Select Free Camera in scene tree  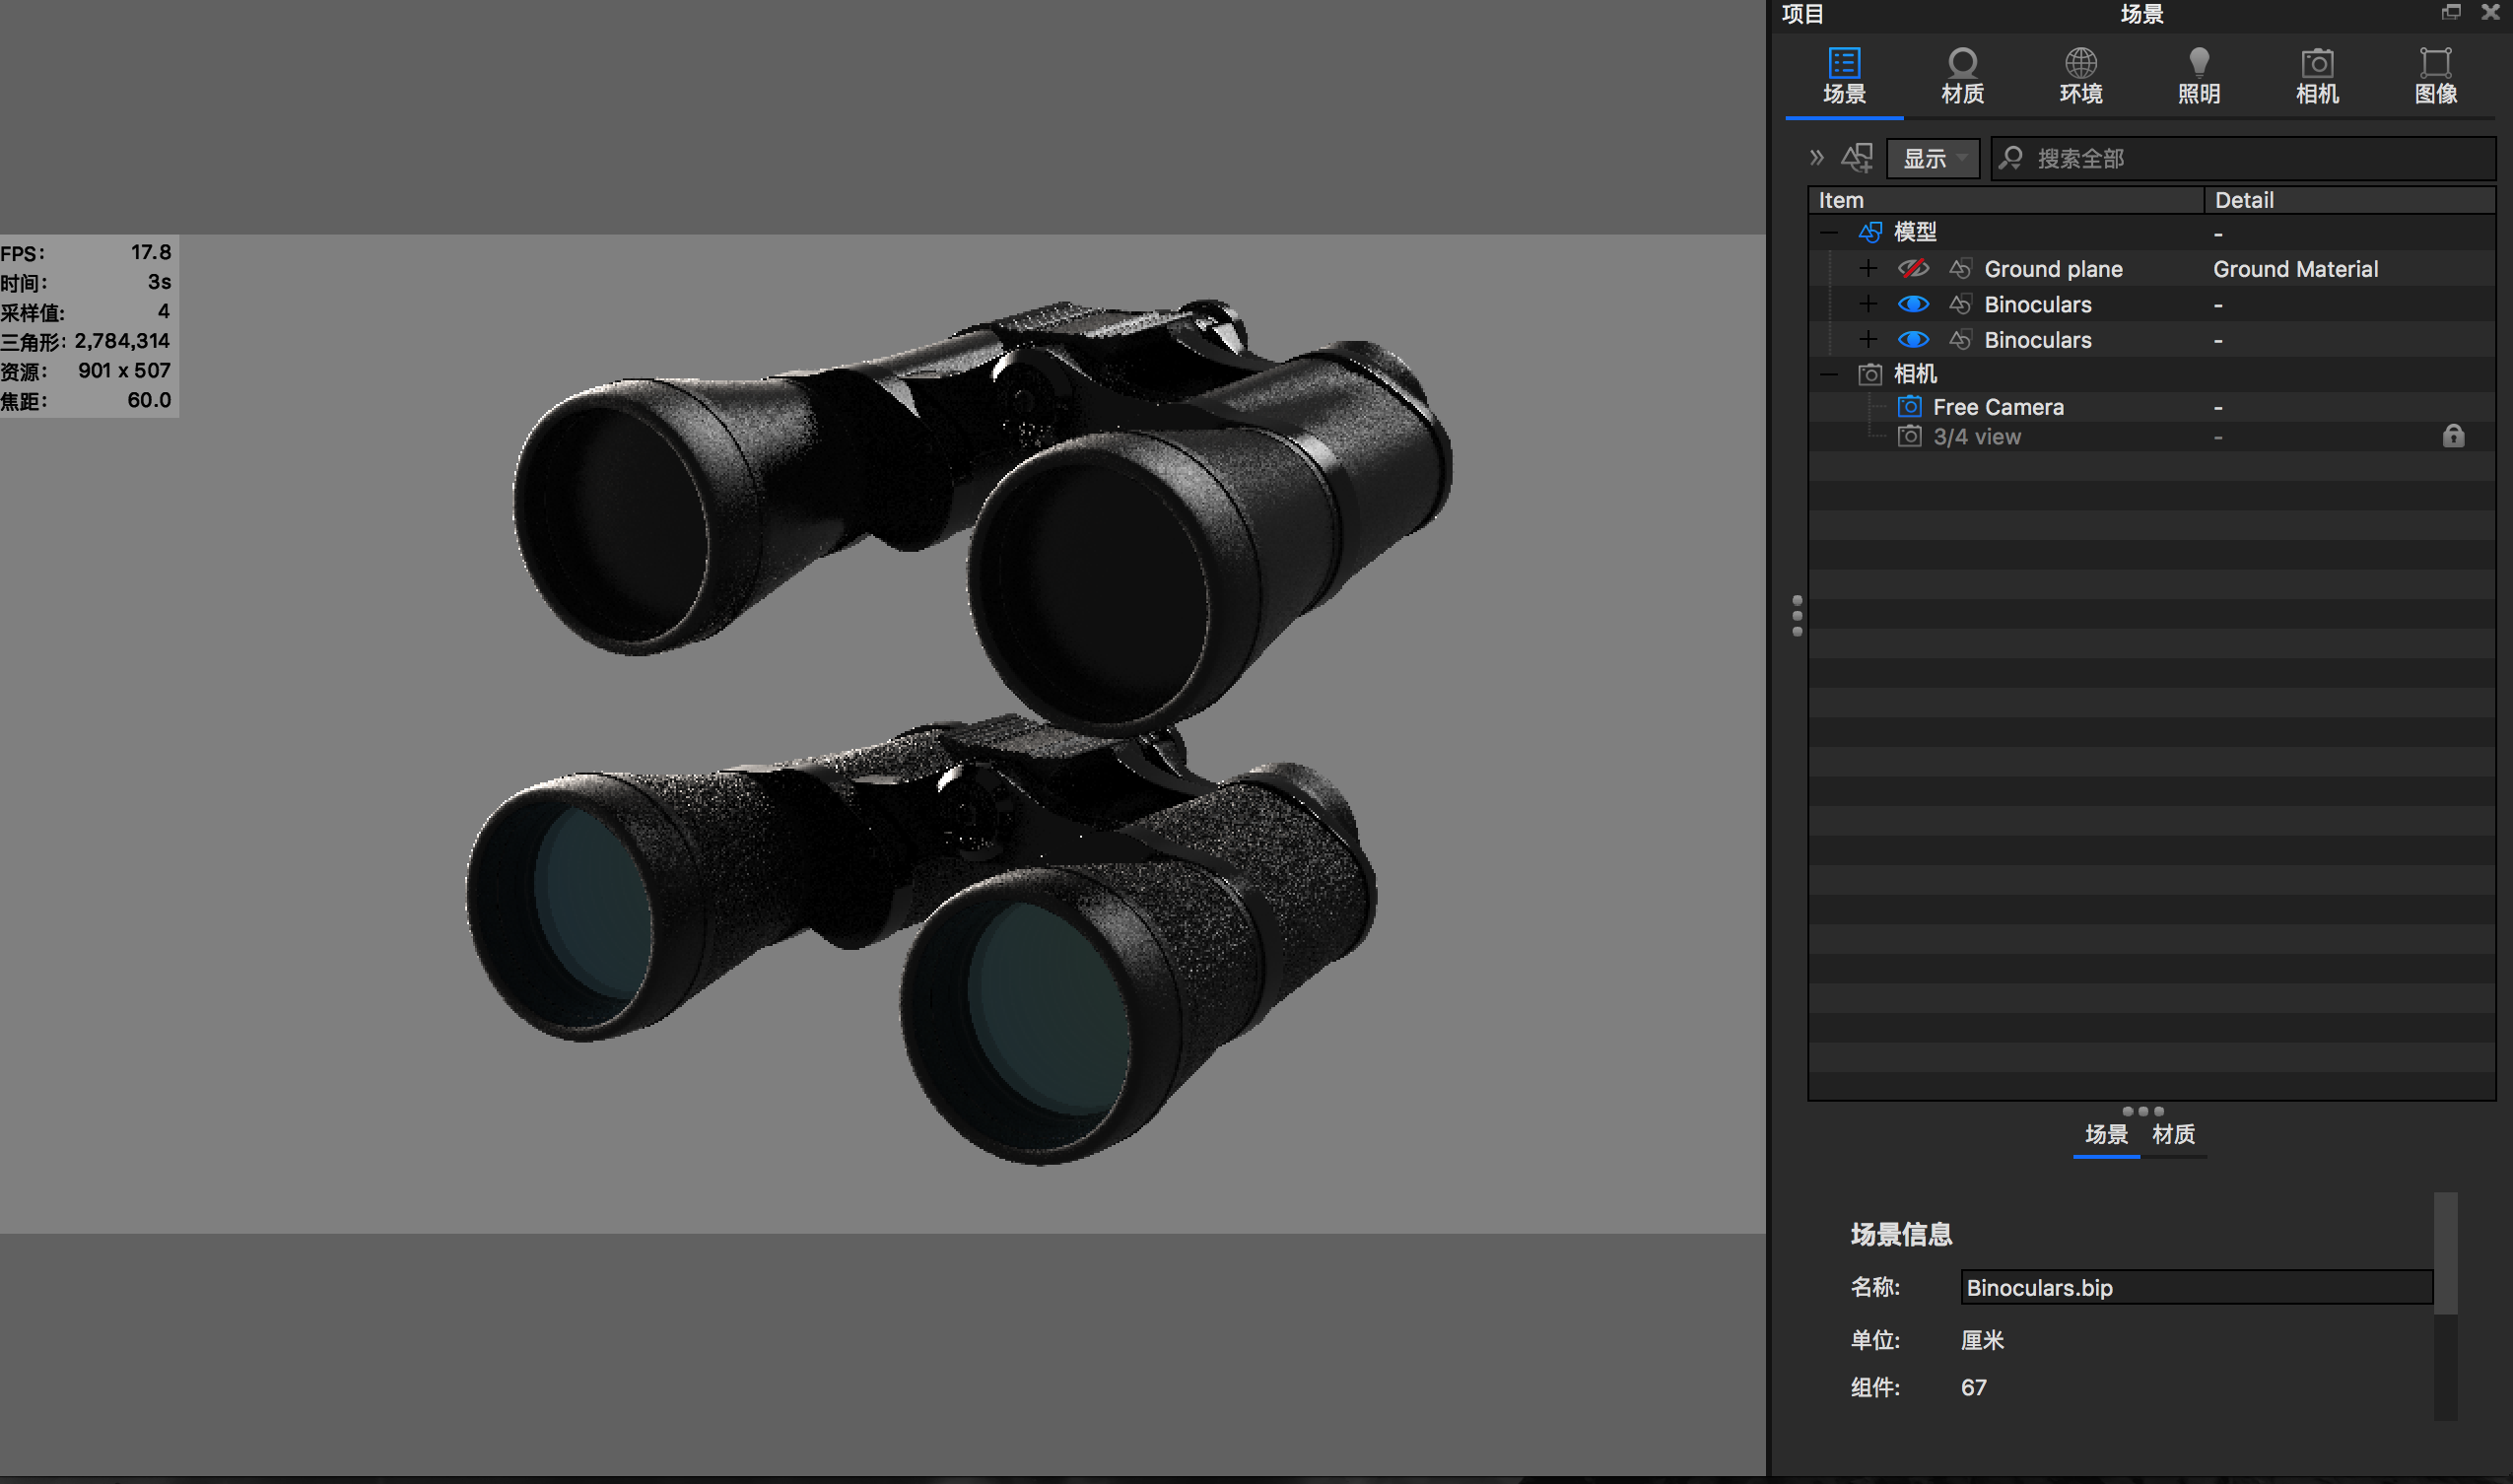1997,407
